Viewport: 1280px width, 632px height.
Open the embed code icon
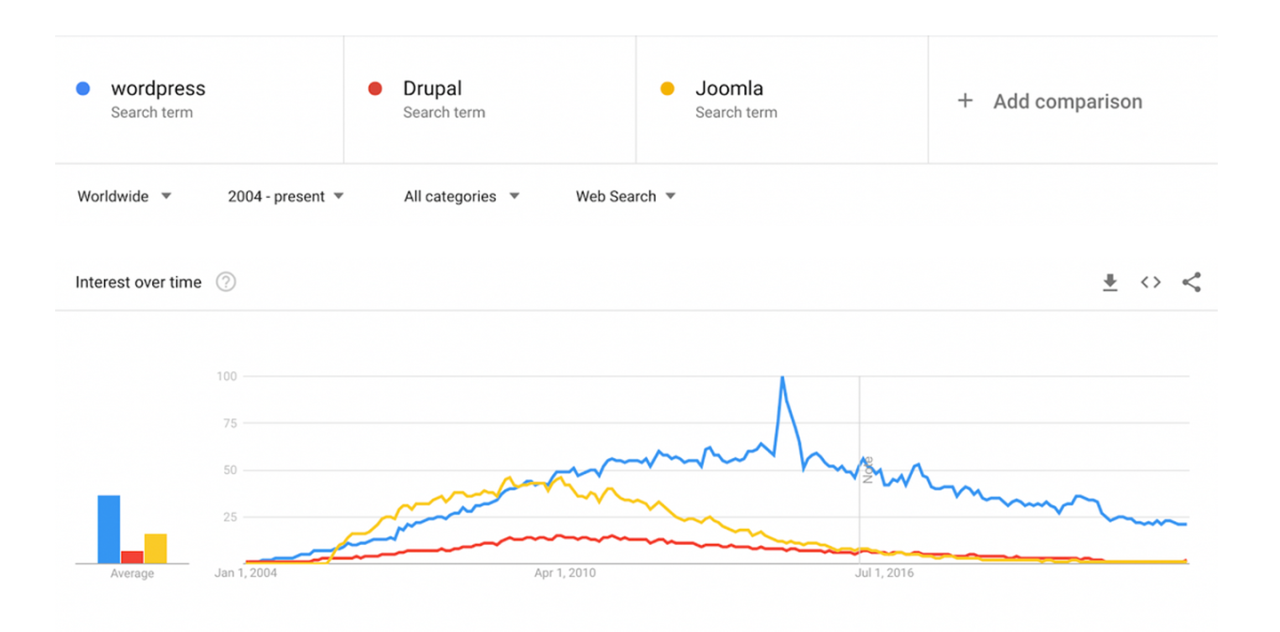[1150, 283]
